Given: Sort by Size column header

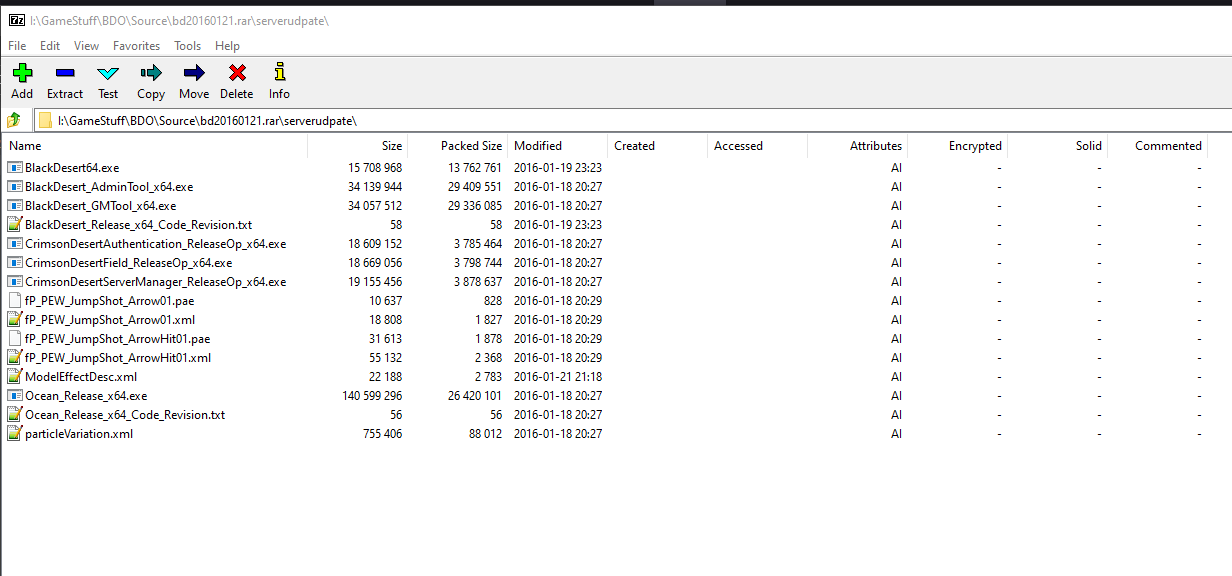Looking at the screenshot, I should coord(358,146).
